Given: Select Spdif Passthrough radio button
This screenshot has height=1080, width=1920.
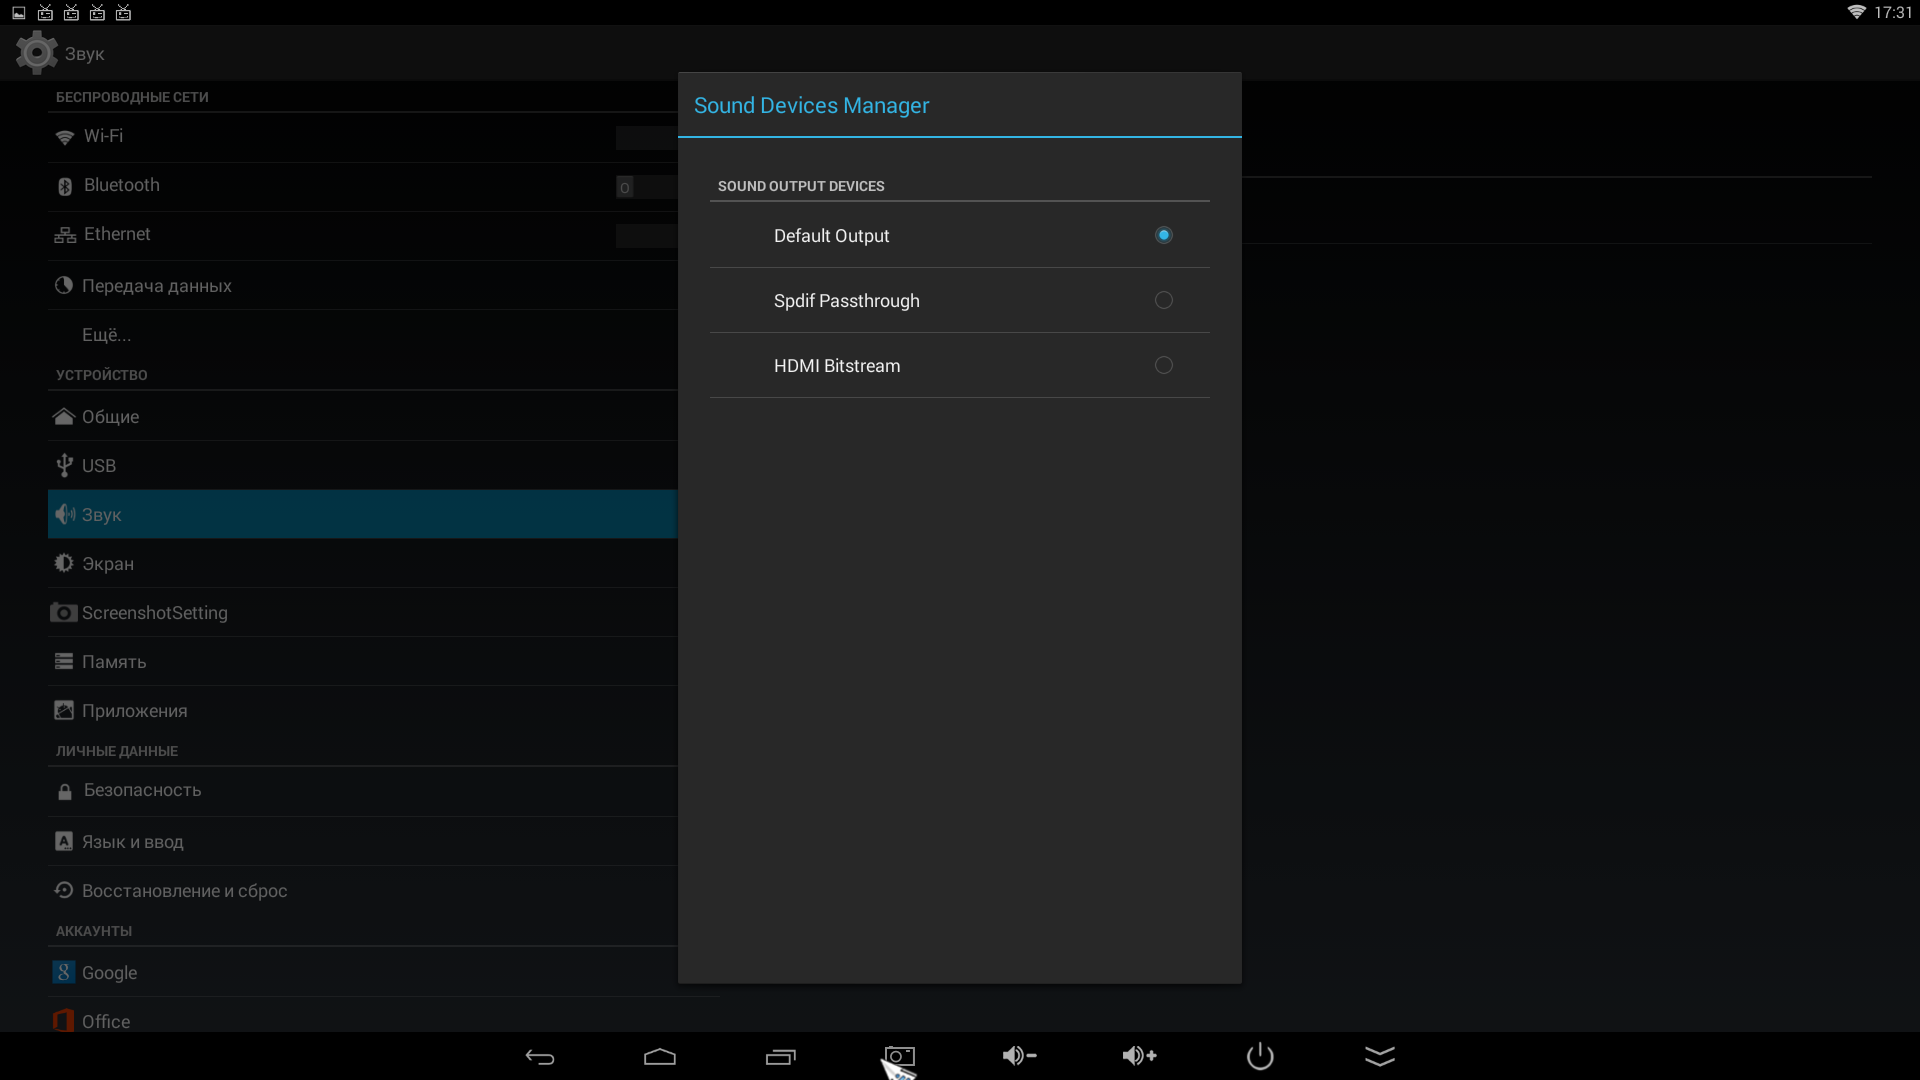Looking at the screenshot, I should (1163, 300).
